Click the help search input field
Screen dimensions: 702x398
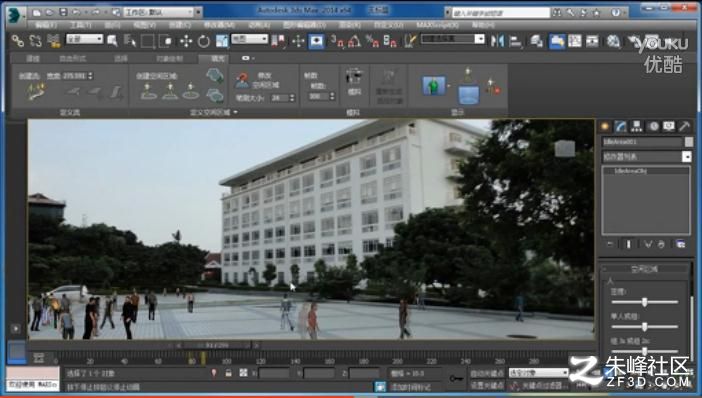(501, 13)
